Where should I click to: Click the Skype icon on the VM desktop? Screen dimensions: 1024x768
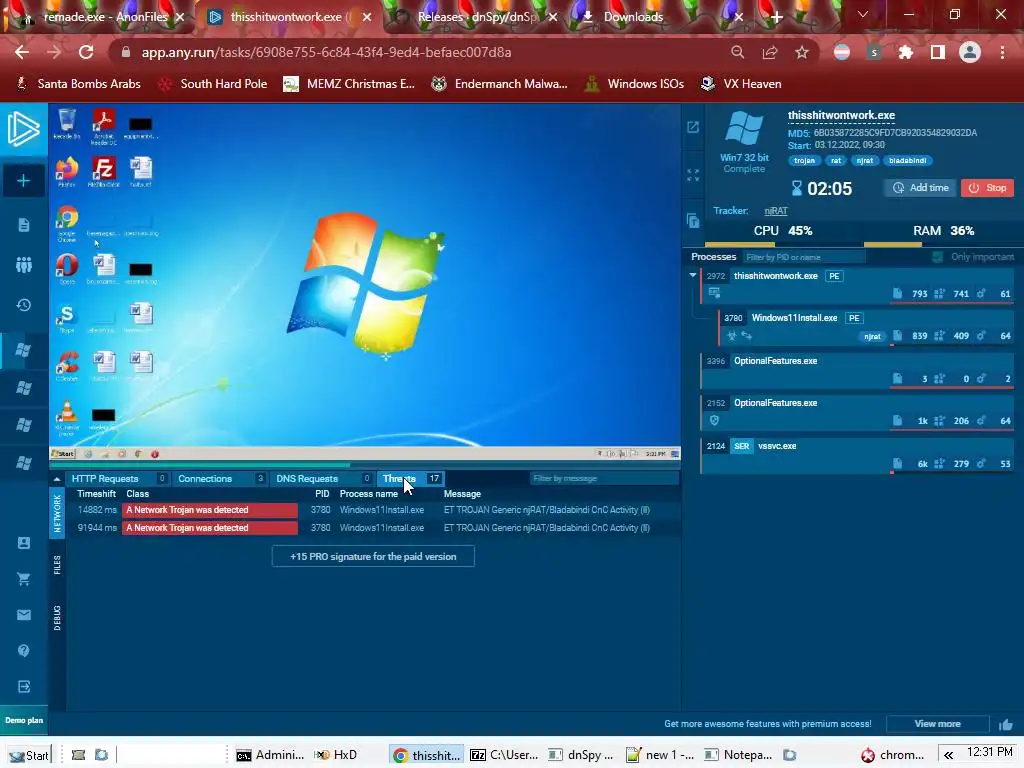click(67, 317)
